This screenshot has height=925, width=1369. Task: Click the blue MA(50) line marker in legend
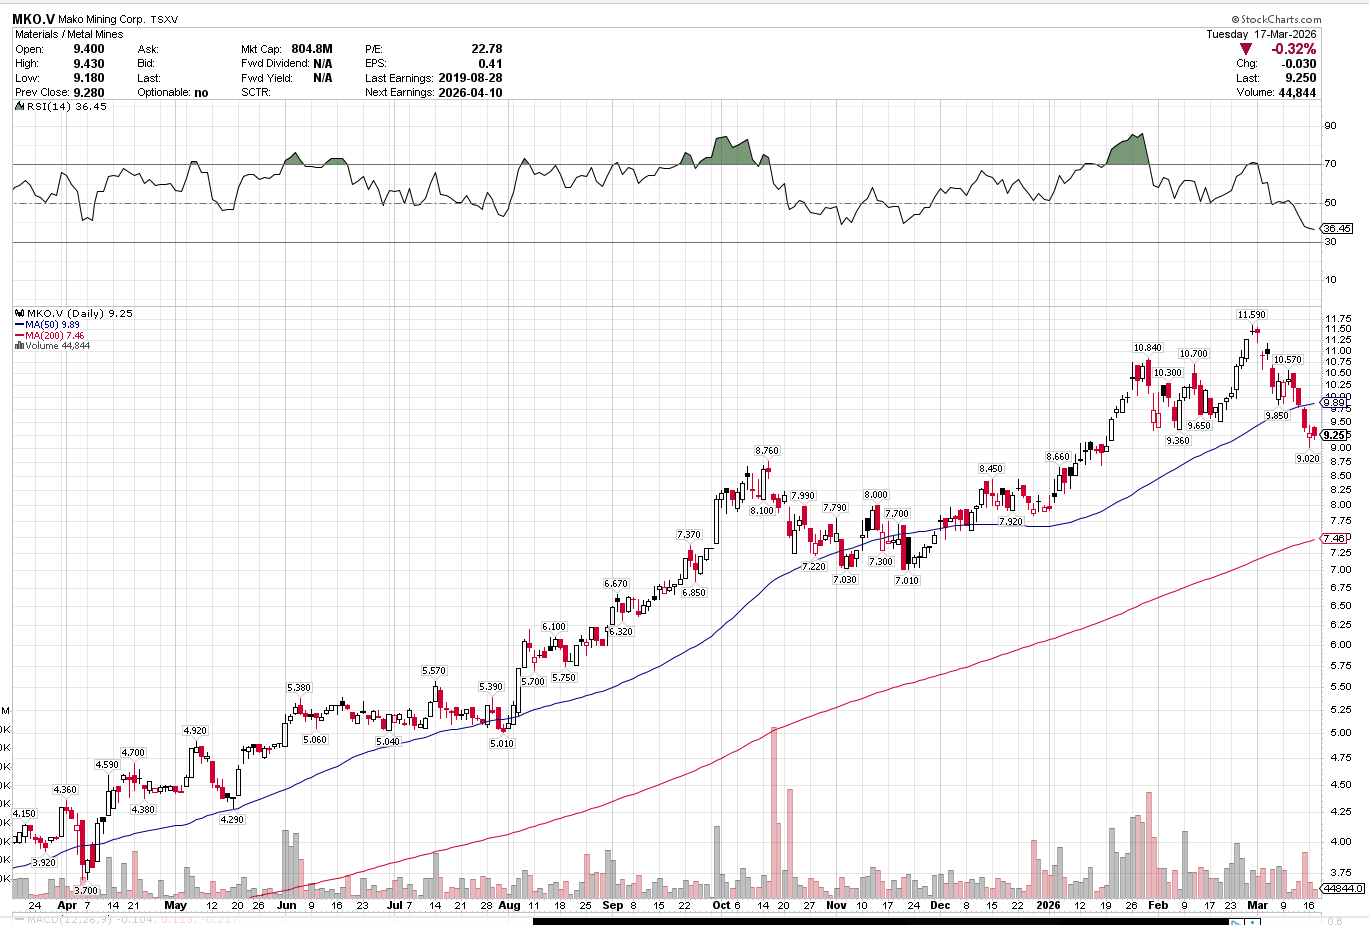[19, 325]
